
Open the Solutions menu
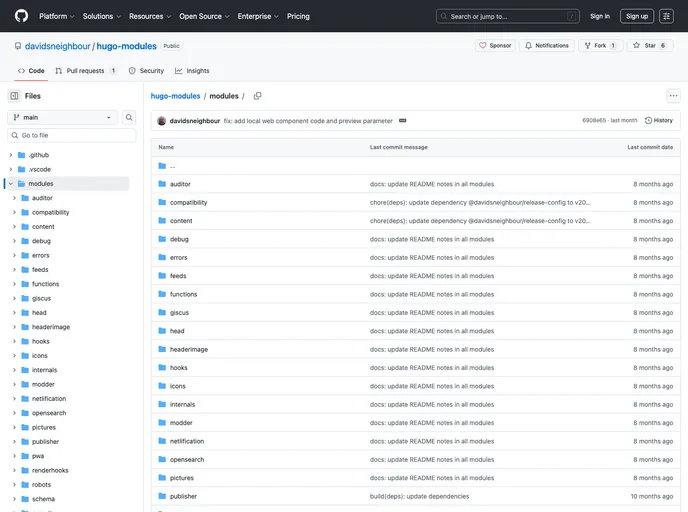[101, 16]
